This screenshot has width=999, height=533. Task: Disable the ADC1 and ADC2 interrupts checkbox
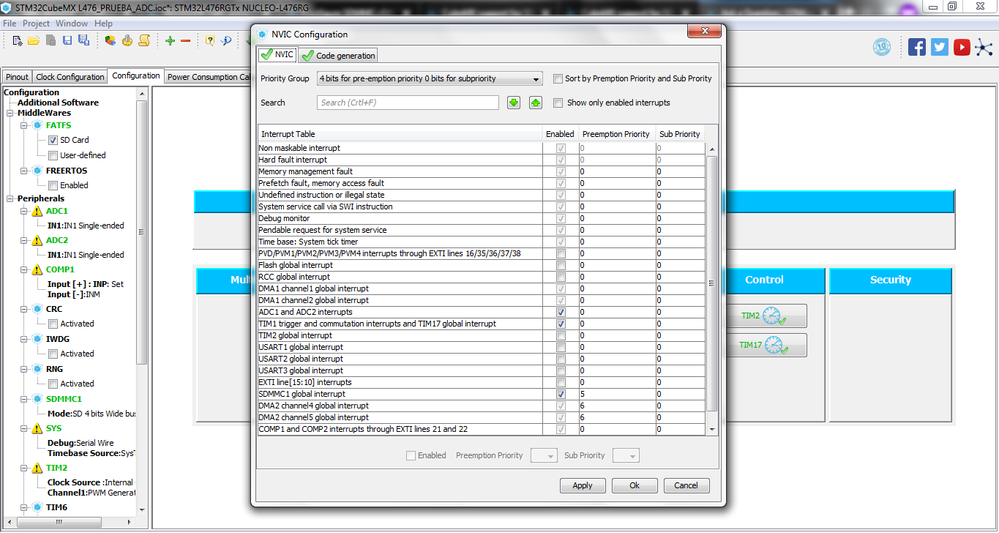561,312
